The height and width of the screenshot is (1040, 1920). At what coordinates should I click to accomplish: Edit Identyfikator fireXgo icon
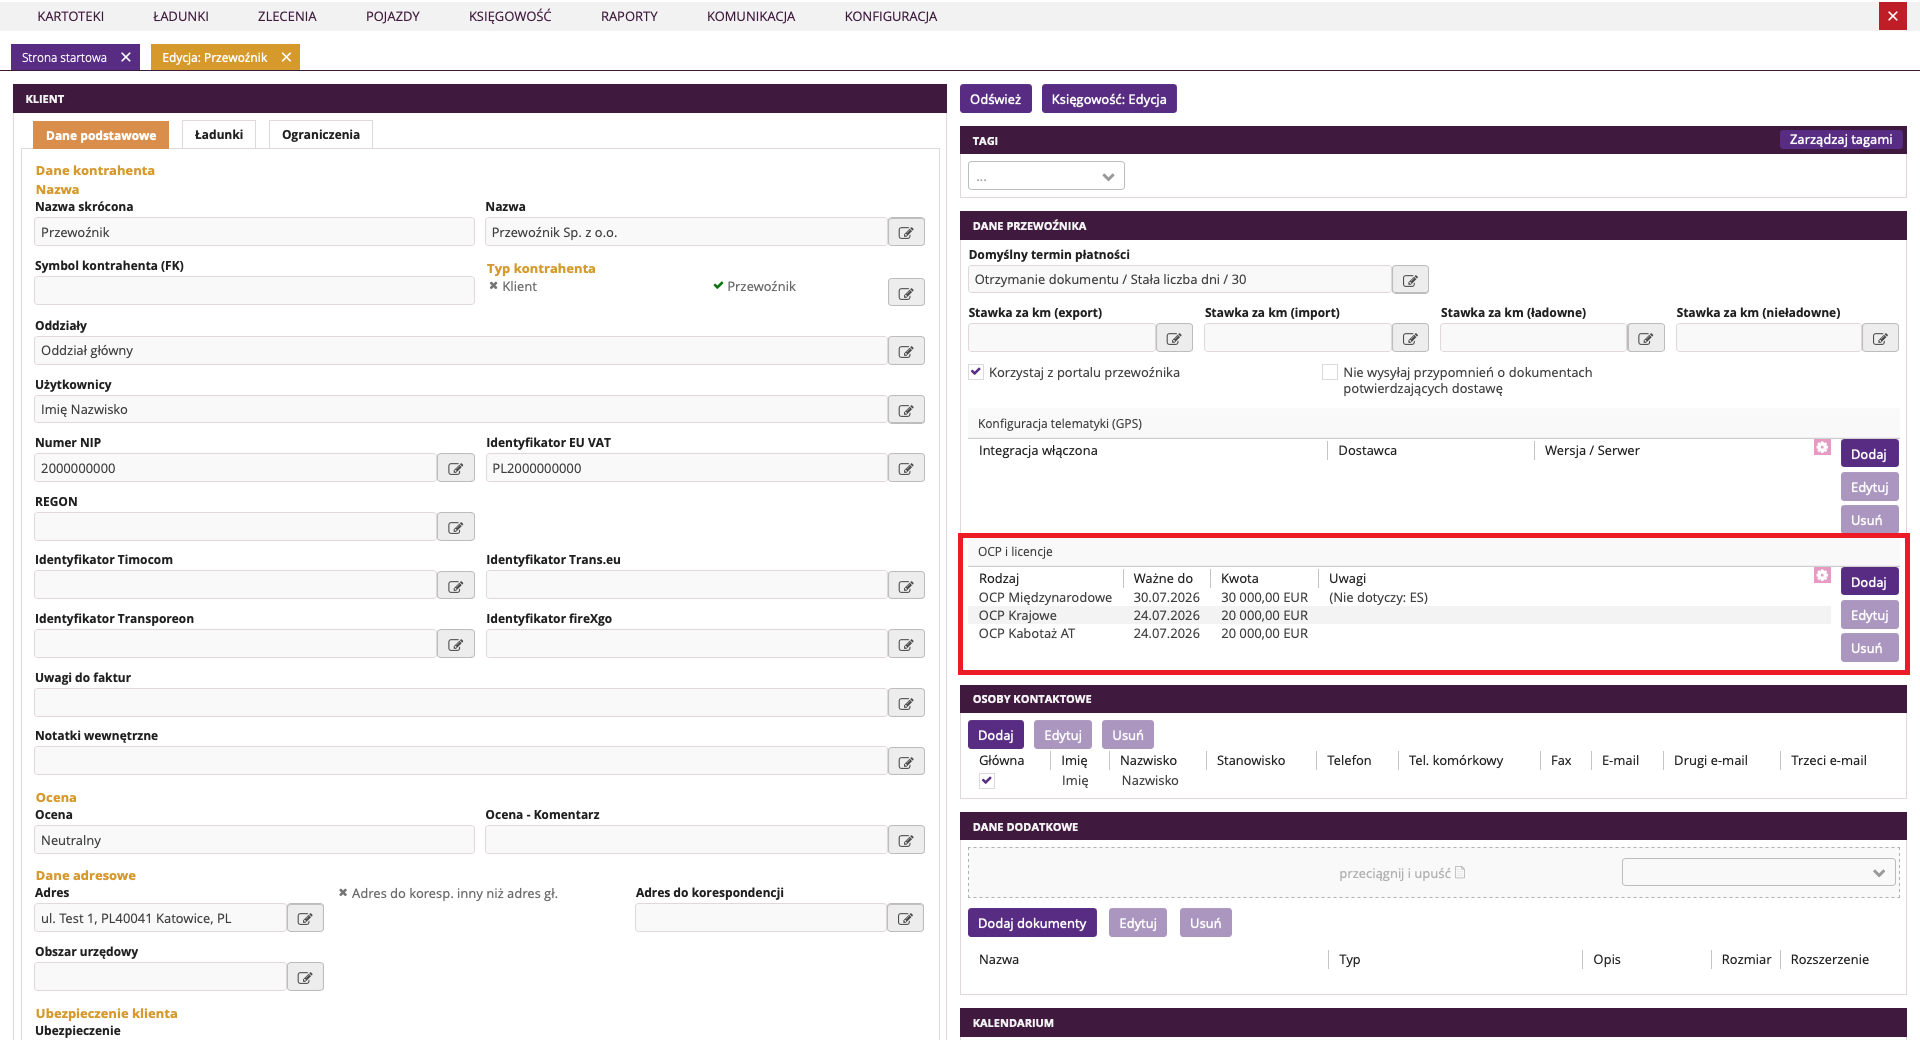[x=906, y=644]
